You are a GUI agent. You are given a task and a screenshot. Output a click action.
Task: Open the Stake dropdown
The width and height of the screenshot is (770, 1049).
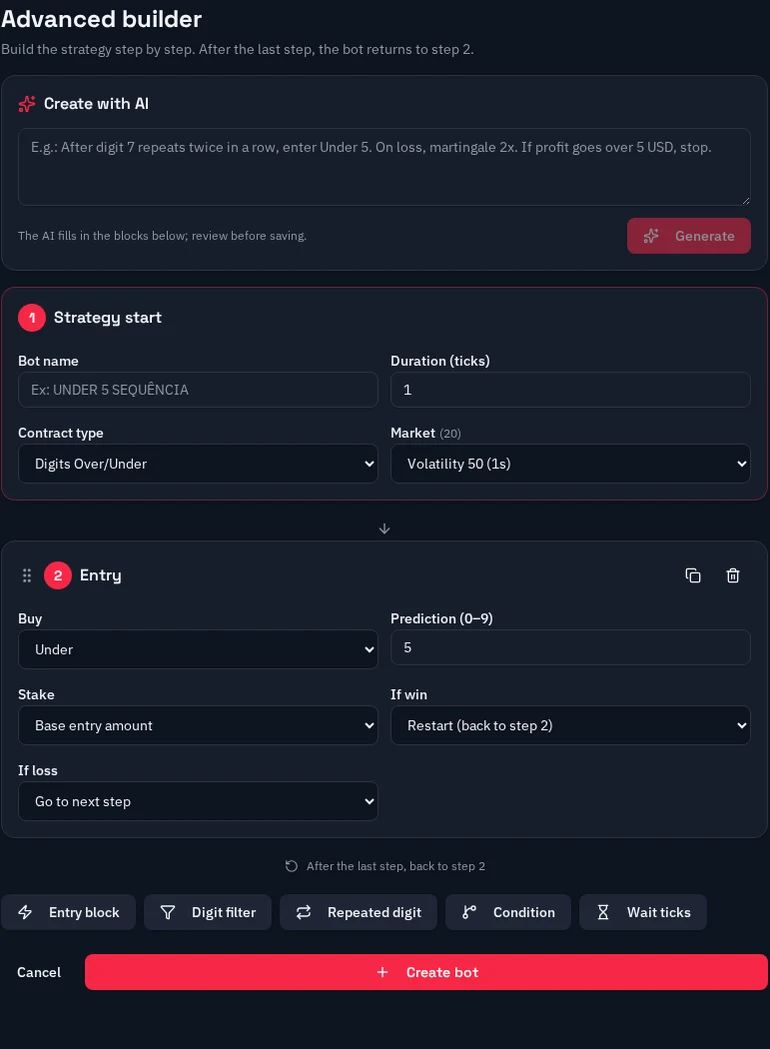pyautogui.click(x=198, y=725)
